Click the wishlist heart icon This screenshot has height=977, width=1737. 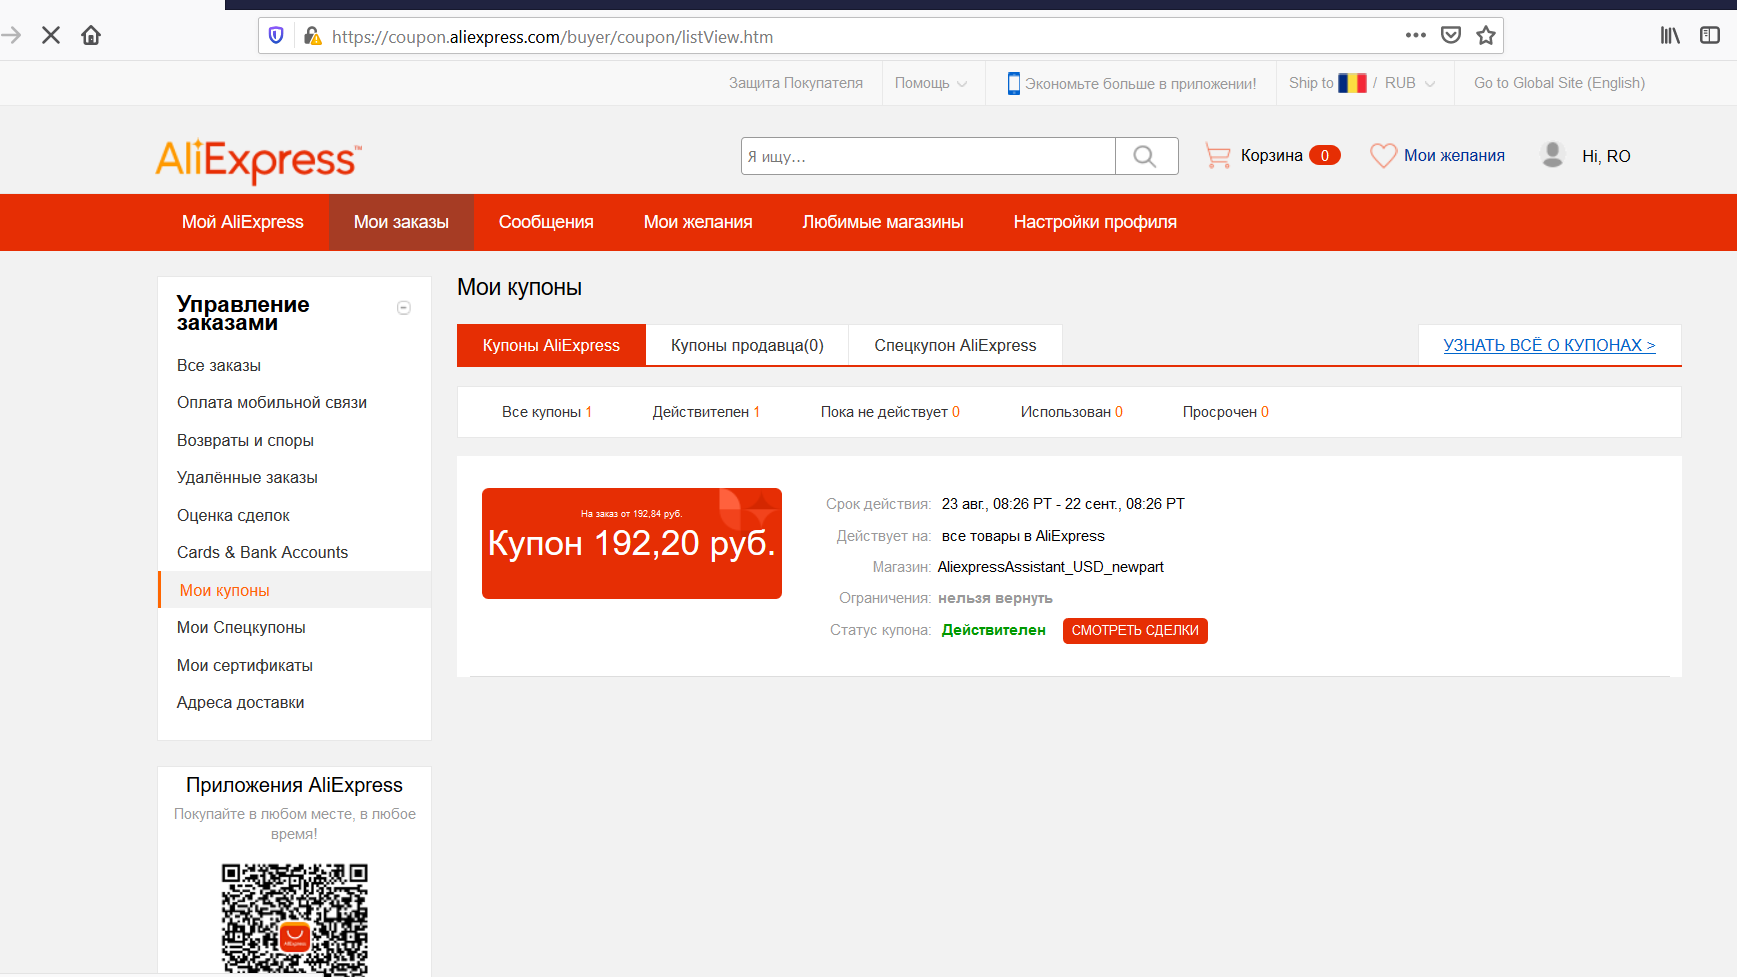(x=1383, y=156)
